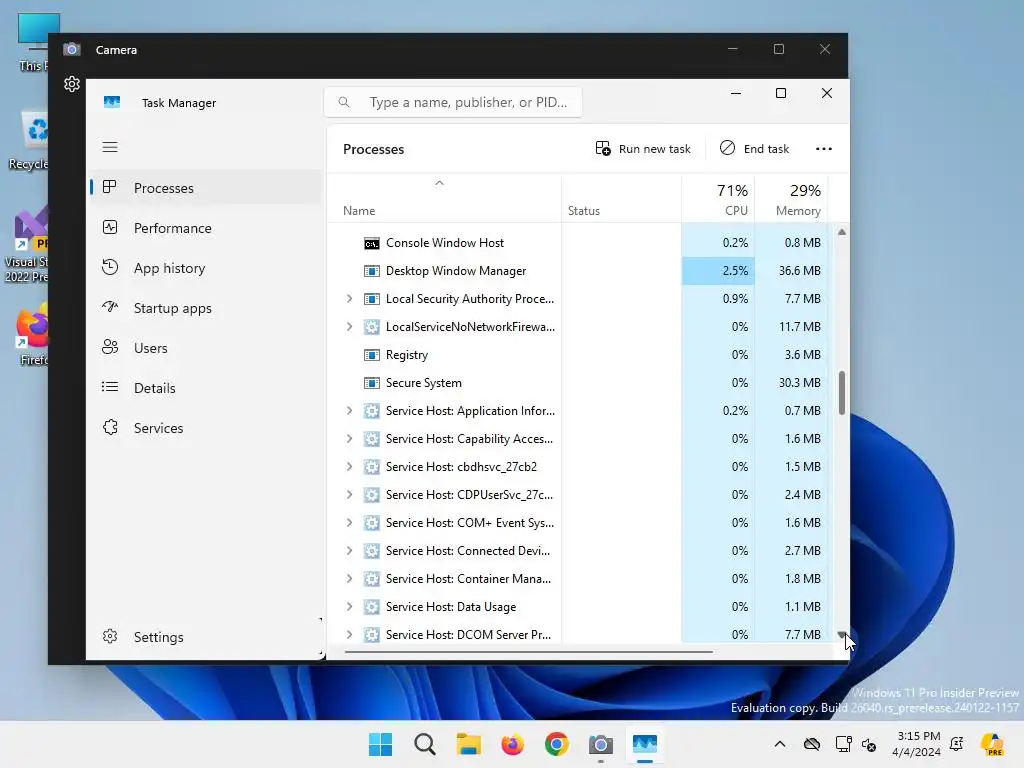Launch Firefox from the taskbar
This screenshot has width=1024, height=768.
[x=513, y=744]
